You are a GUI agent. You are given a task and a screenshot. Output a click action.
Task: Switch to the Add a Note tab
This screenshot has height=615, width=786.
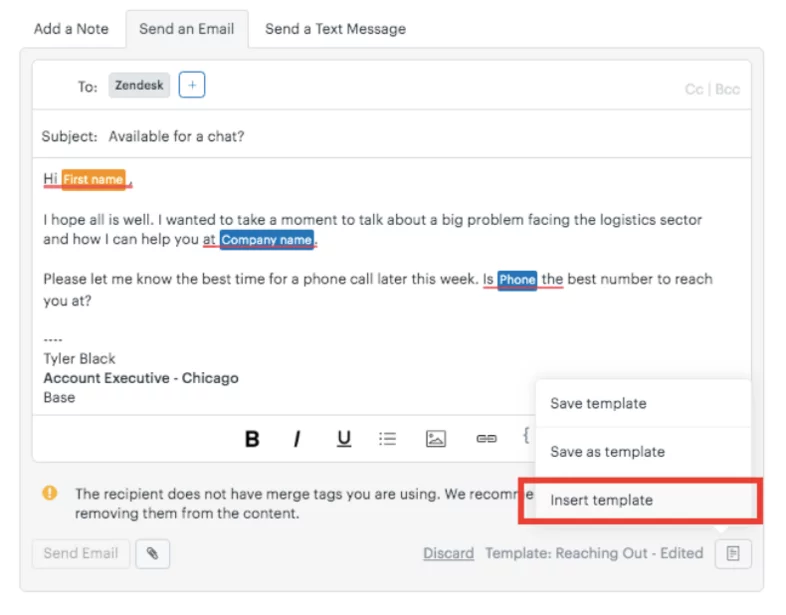click(71, 29)
